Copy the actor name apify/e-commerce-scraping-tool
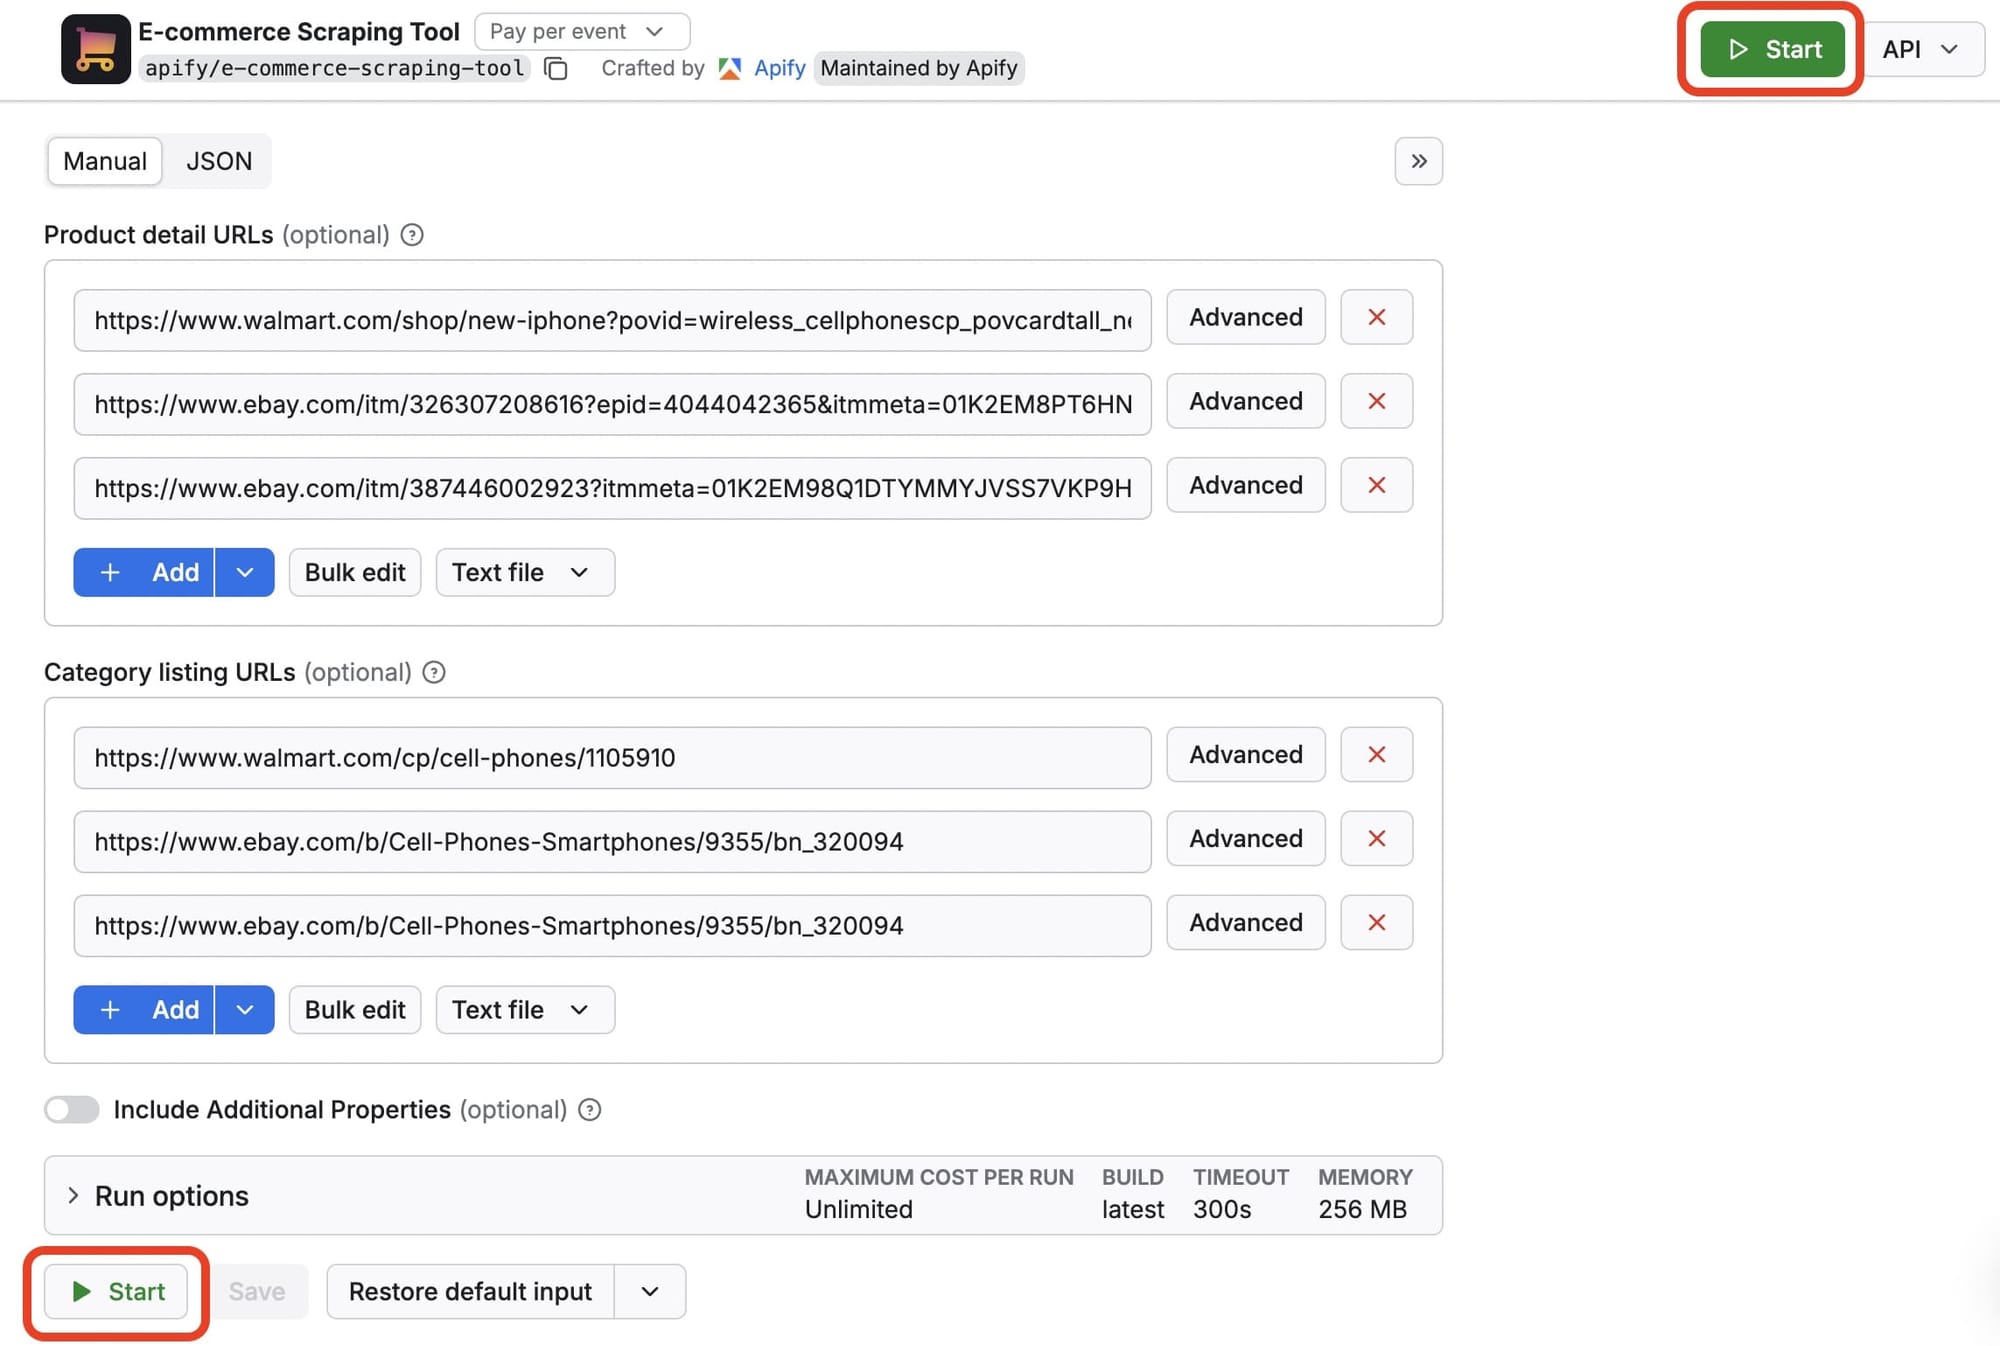Image resolution: width=2000 pixels, height=1346 pixels. point(556,68)
